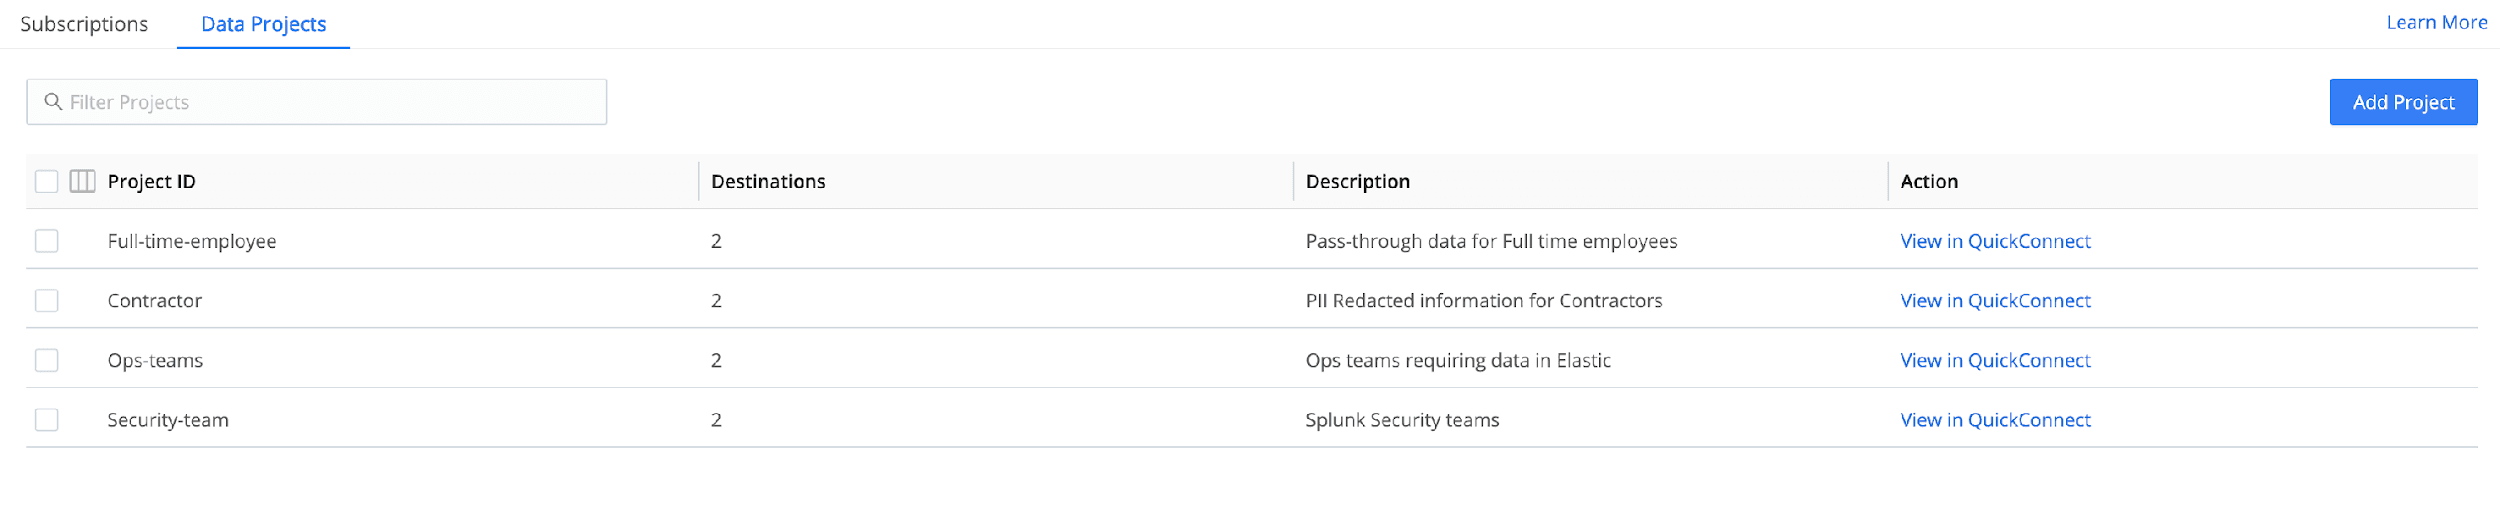Check the Full-time-employee row checkbox
Viewport: 2500px width, 519px height.
pyautogui.click(x=47, y=241)
